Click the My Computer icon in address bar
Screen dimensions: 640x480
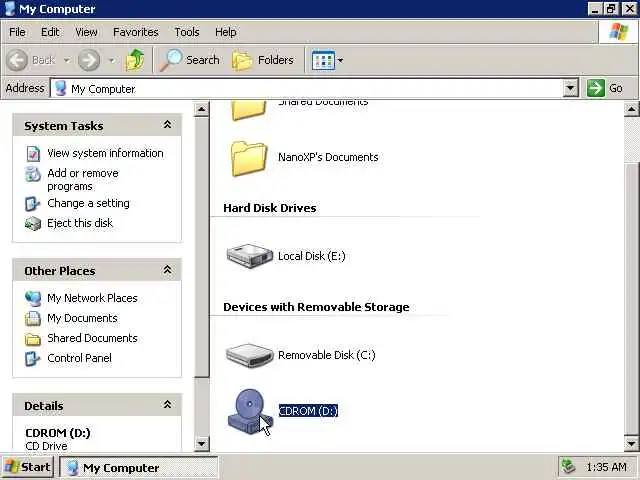(60, 89)
